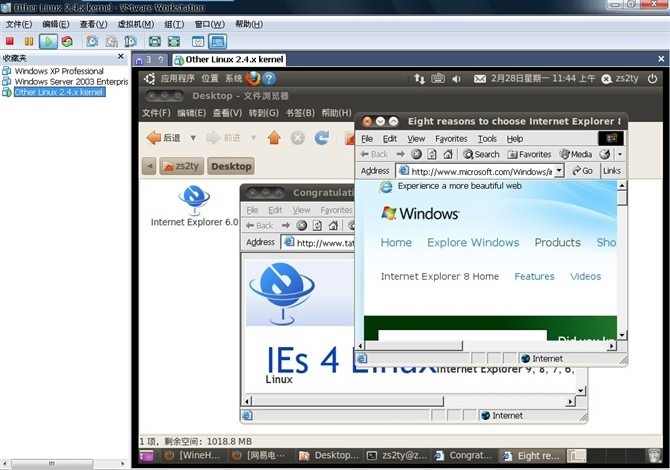The height and width of the screenshot is (470, 670).
Task: Click the Features link on the page
Action: tap(534, 276)
